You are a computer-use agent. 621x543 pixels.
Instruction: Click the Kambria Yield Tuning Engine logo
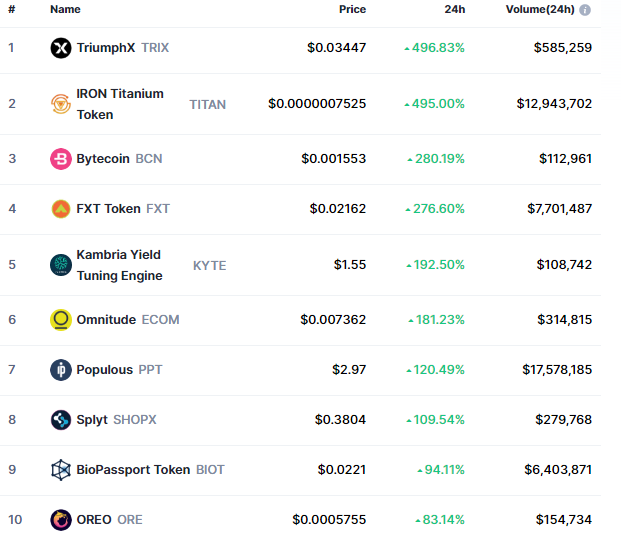point(61,265)
